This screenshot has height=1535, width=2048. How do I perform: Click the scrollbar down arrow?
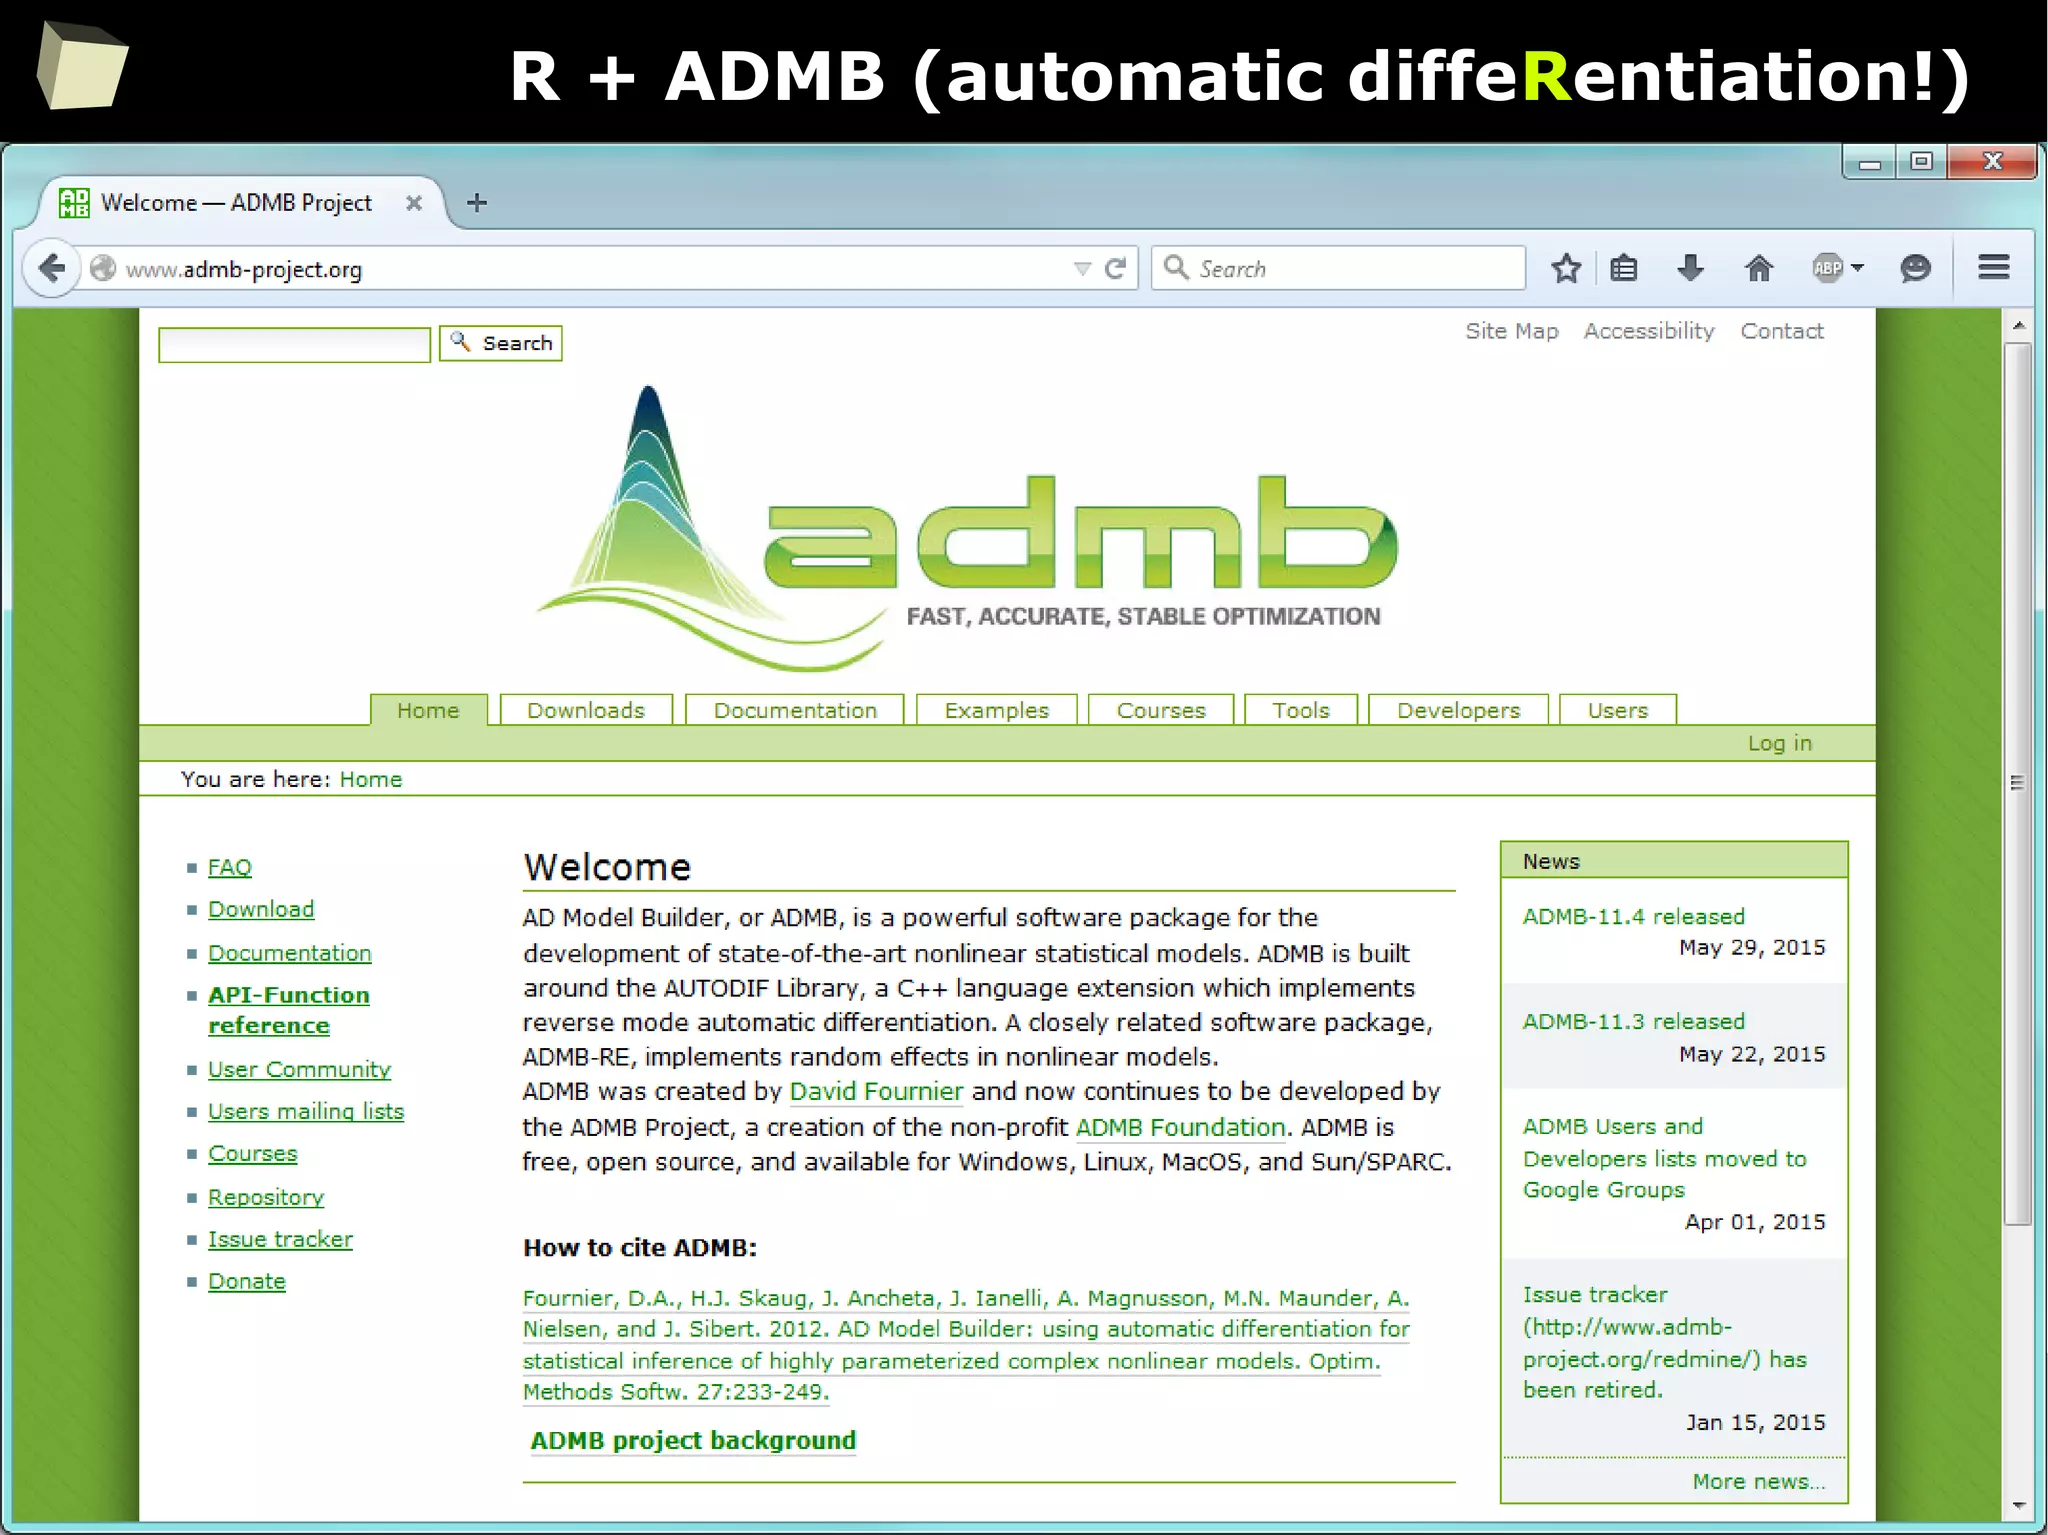(x=2018, y=1505)
